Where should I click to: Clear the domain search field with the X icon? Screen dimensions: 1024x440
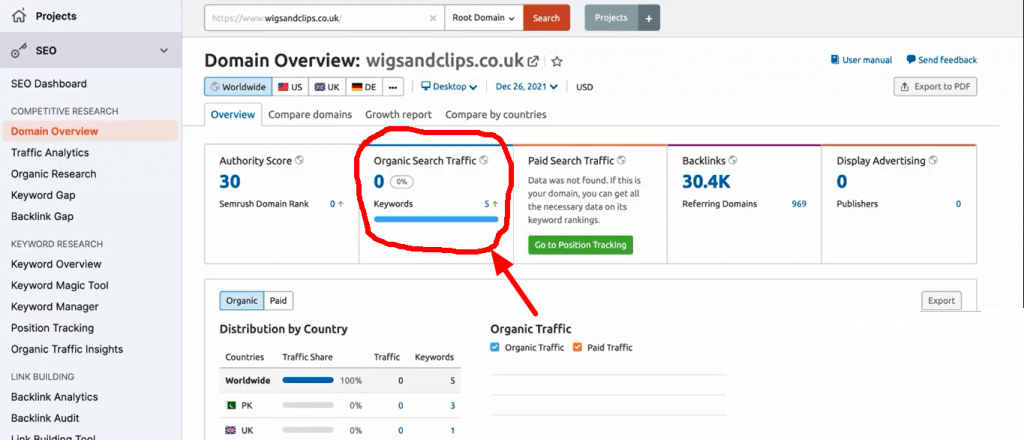[x=433, y=18]
